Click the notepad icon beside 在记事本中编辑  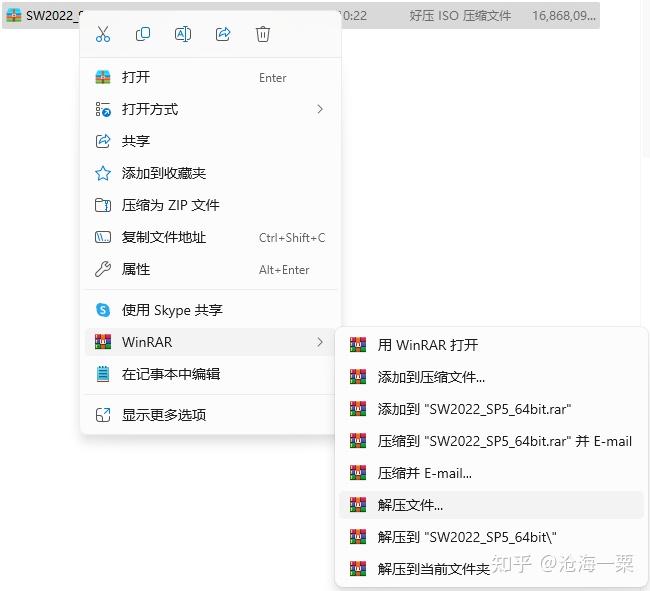[x=103, y=374]
